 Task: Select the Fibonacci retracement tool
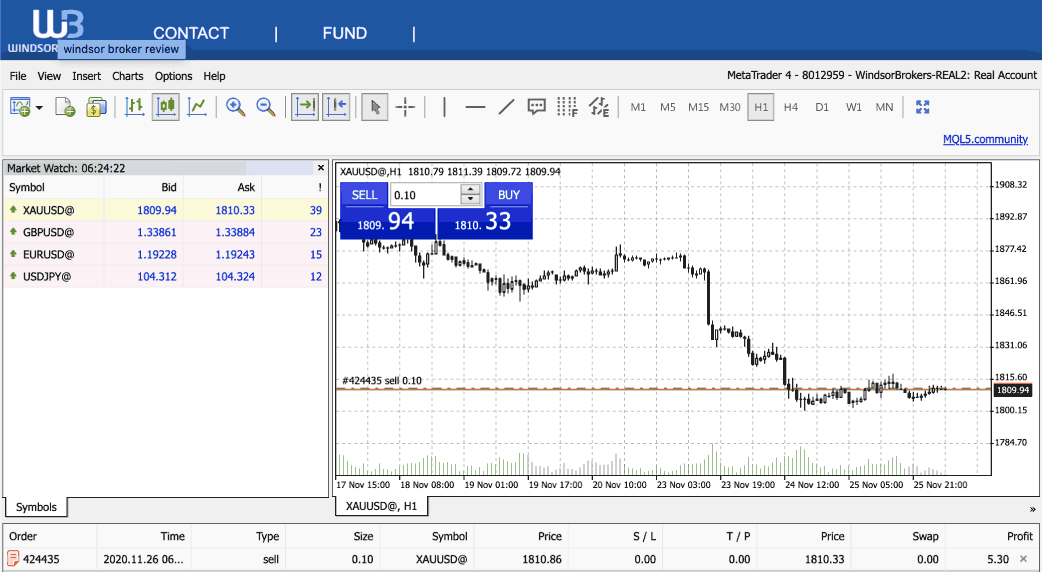click(x=567, y=106)
